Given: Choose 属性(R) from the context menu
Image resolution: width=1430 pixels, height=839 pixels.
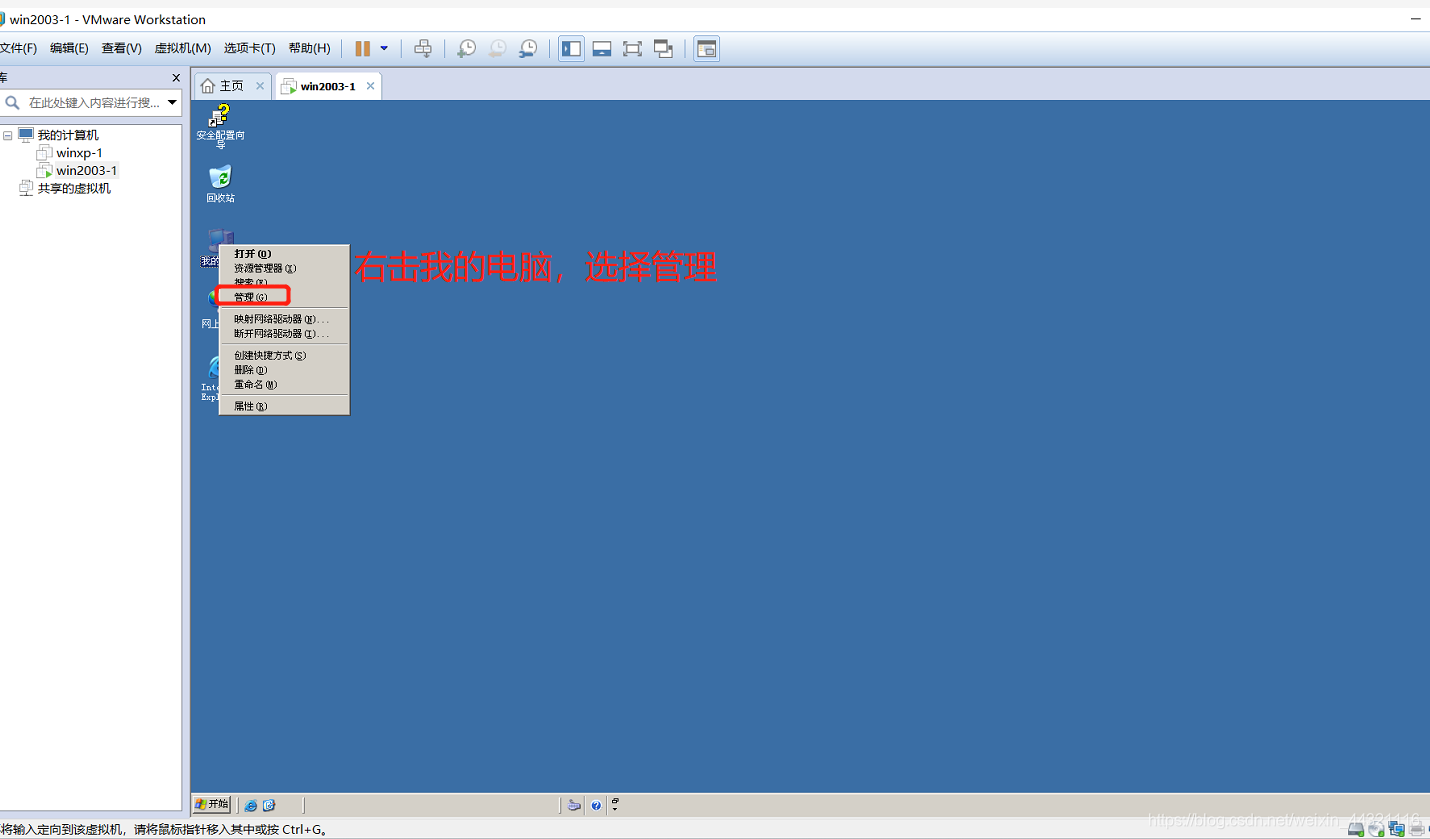Looking at the screenshot, I should [x=284, y=406].
